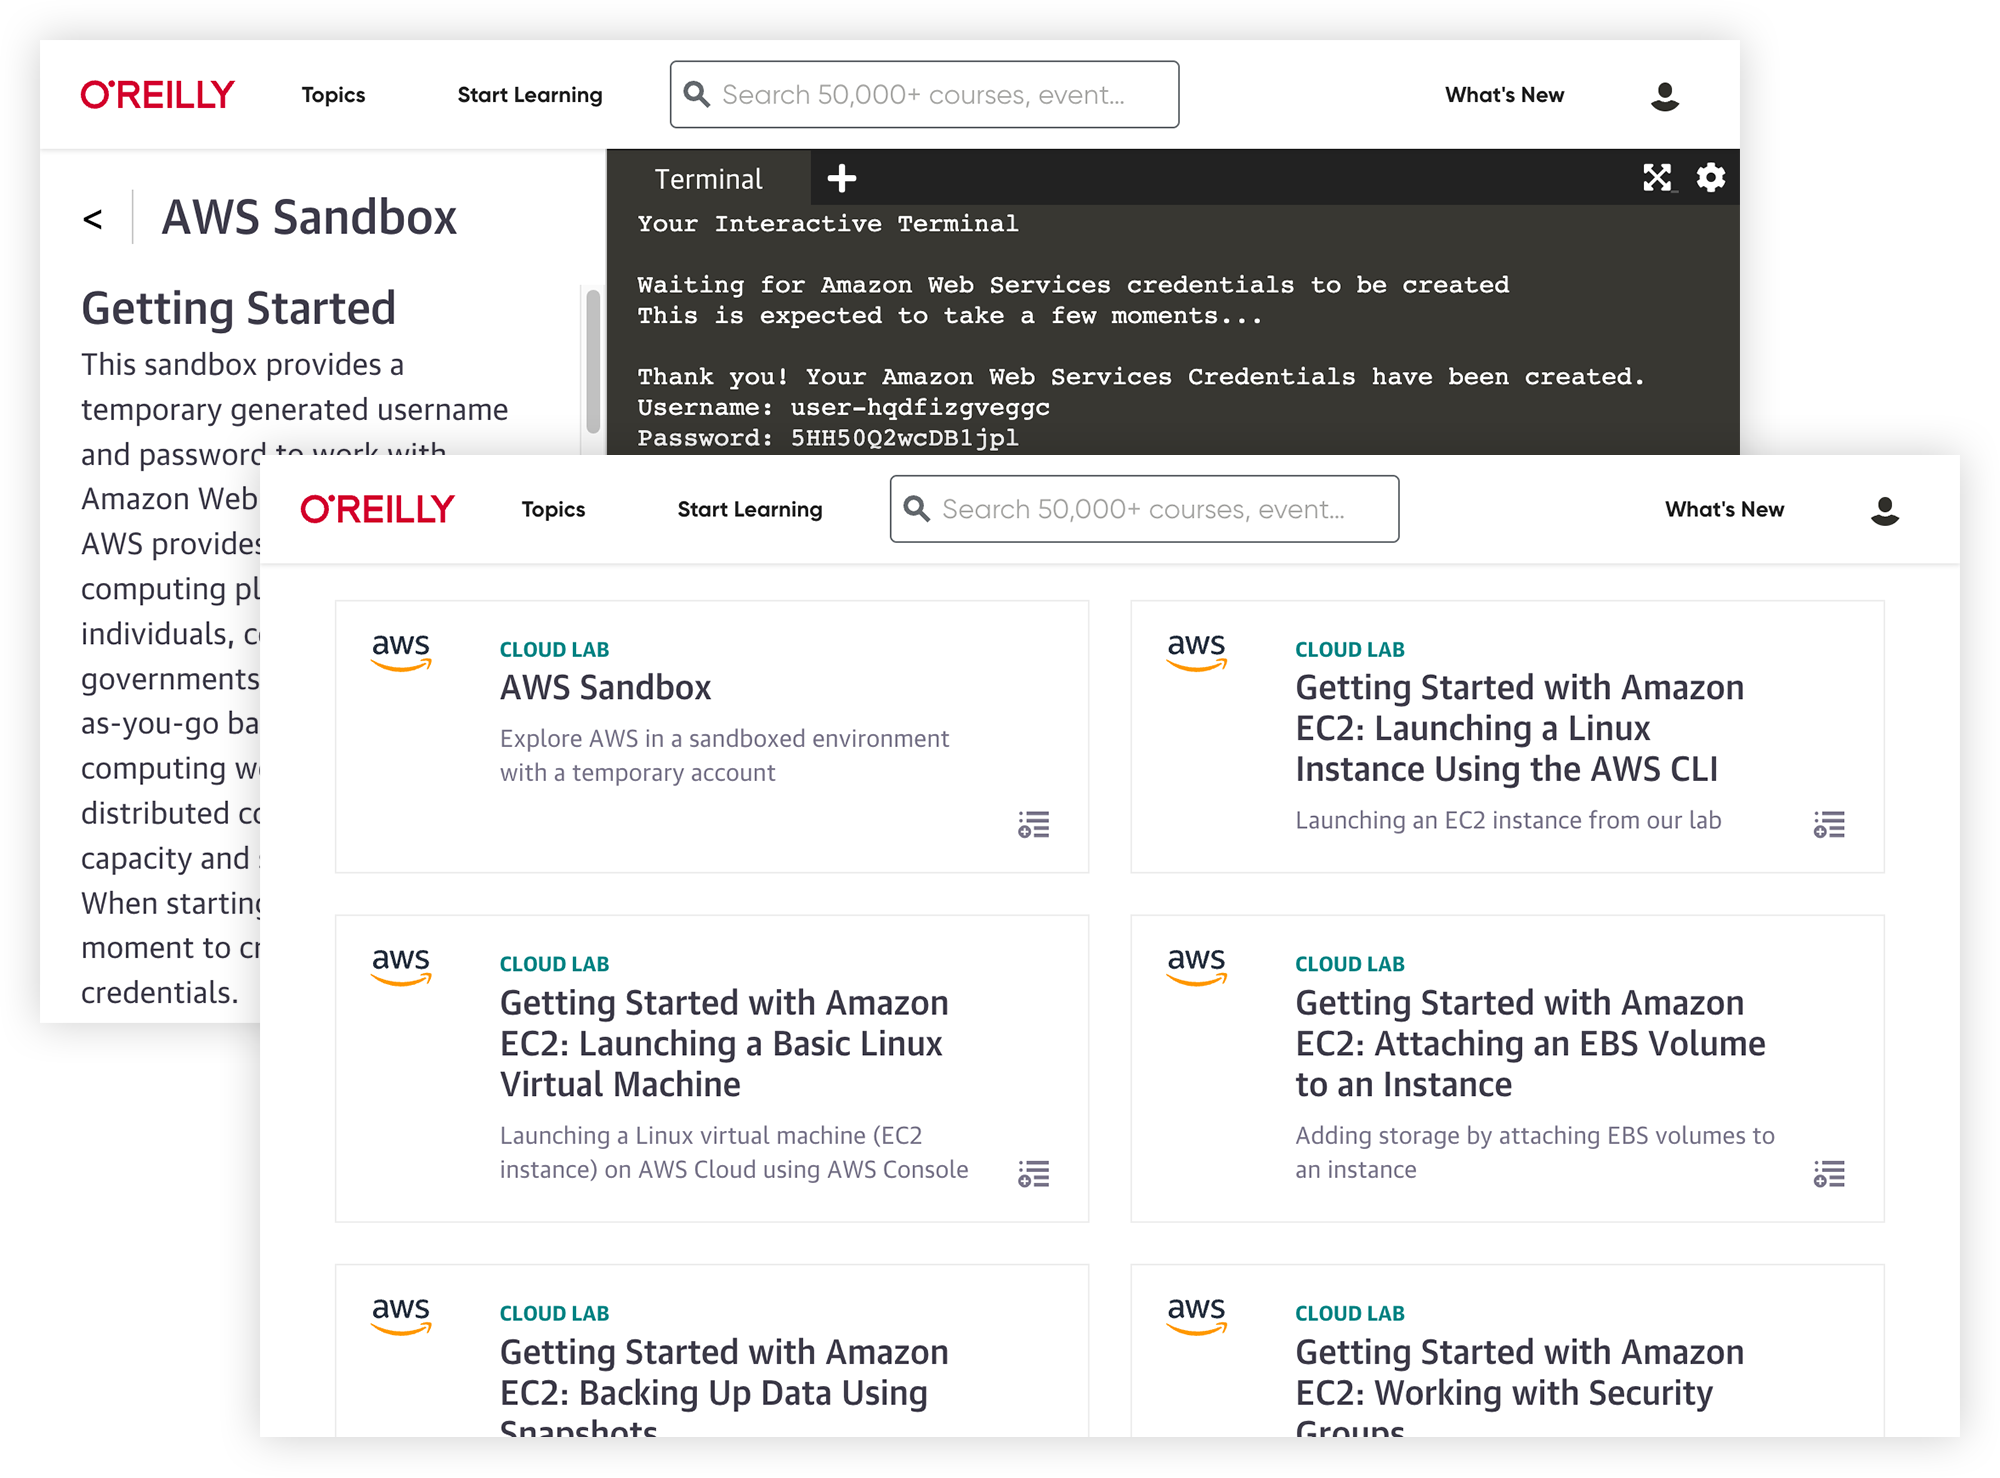Add Basic Linux Virtual Machine card to playlist

coord(1034,1174)
